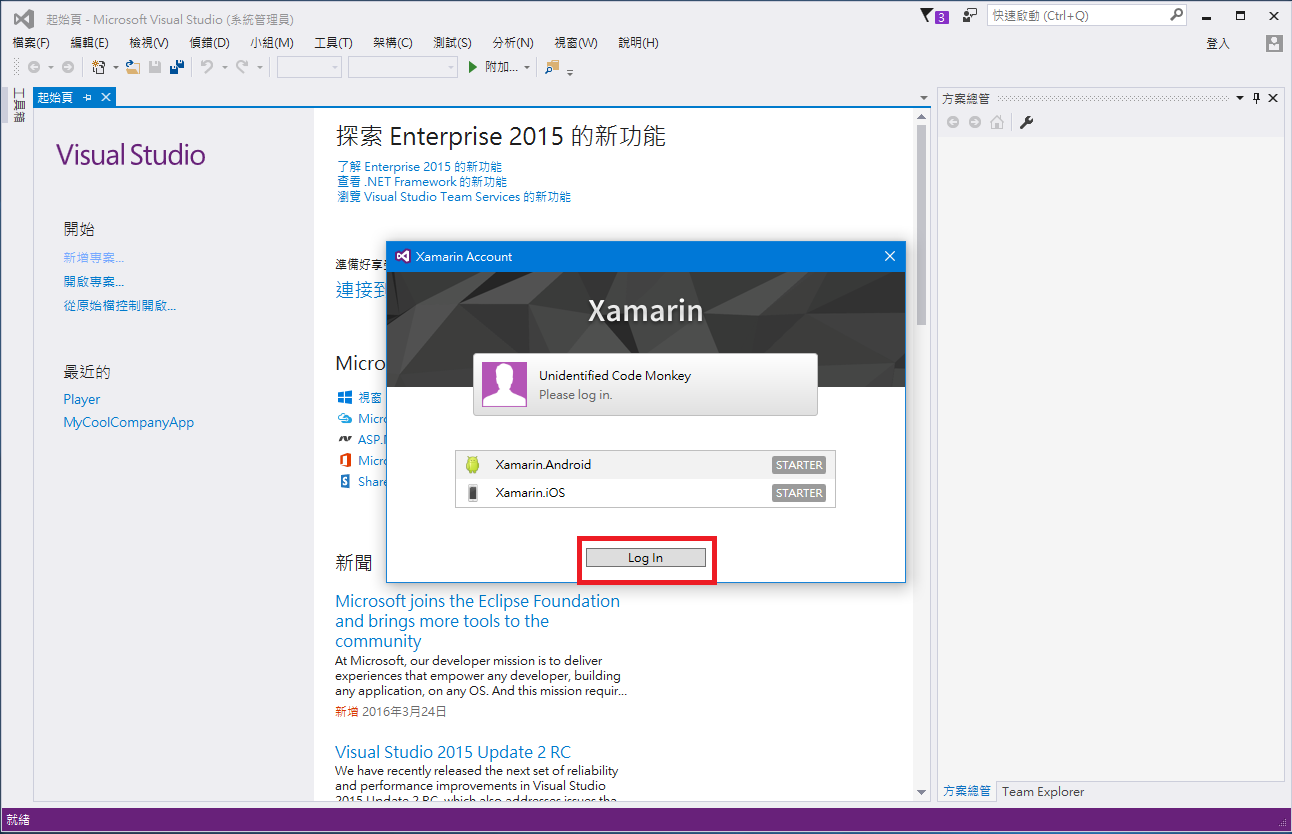Click the account avatar icon at top right
Image resolution: width=1292 pixels, height=834 pixels.
point(1273,43)
